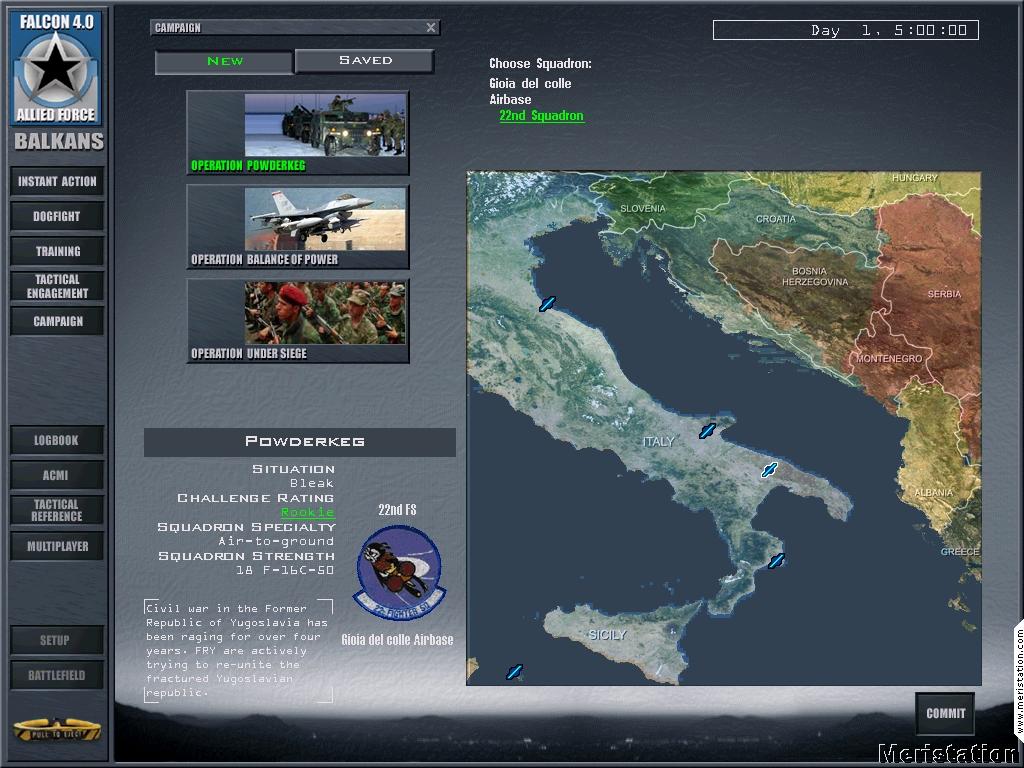Image resolution: width=1024 pixels, height=768 pixels.
Task: Switch to the New campaigns tab
Action: [222, 61]
